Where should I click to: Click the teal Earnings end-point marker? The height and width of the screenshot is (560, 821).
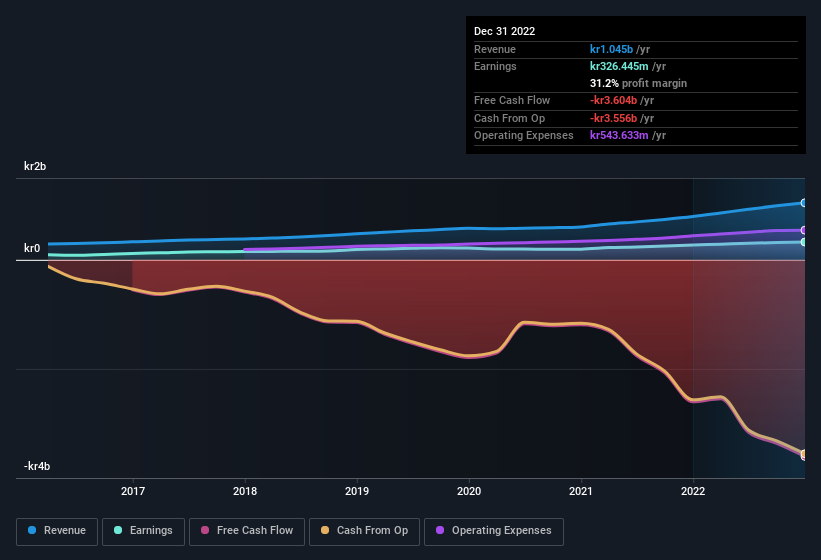pos(803,242)
